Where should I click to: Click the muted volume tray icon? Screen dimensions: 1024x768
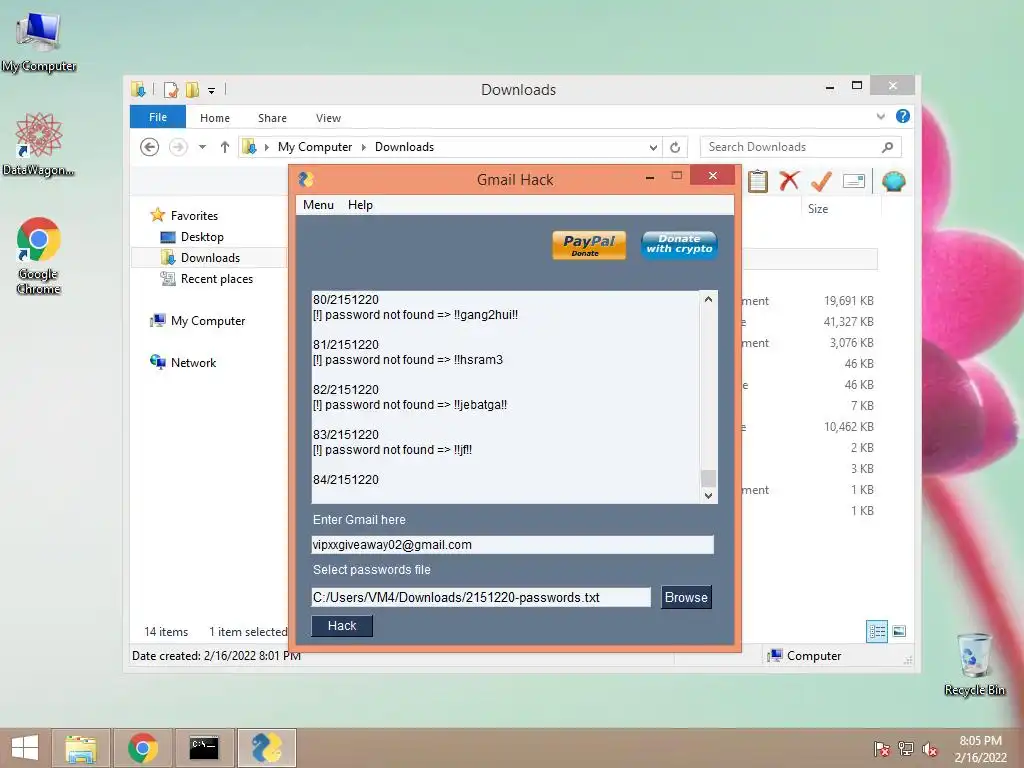click(x=930, y=749)
